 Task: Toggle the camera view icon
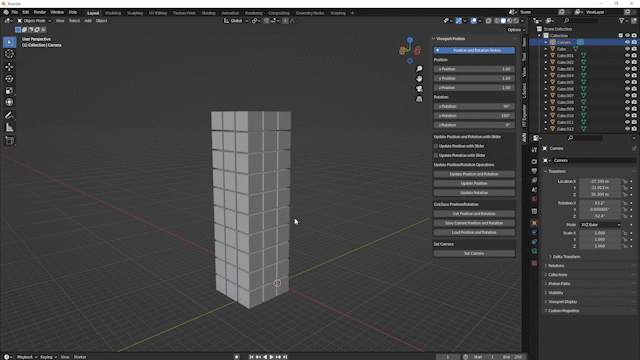[x=419, y=89]
